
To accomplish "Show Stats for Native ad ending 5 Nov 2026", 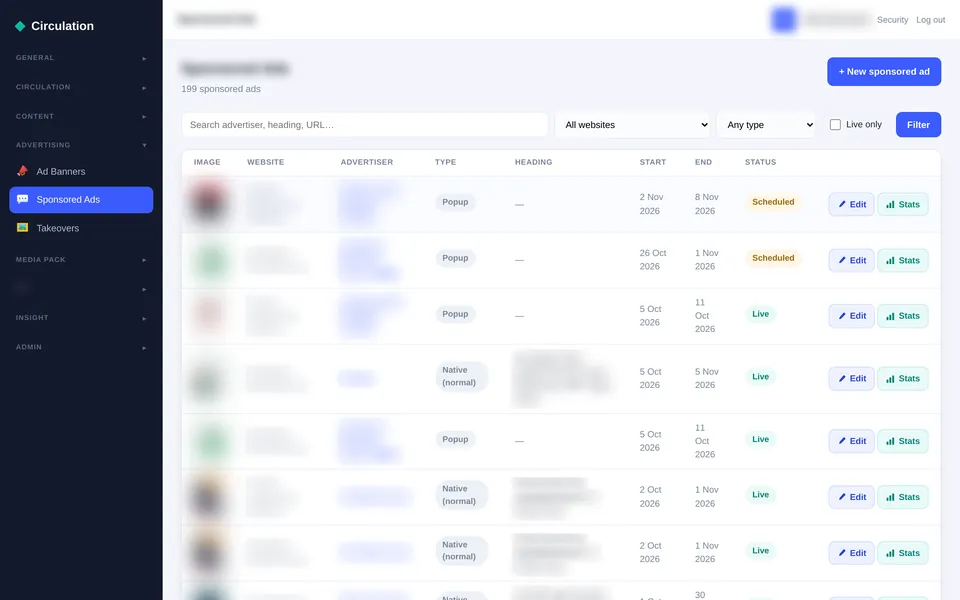I will (902, 378).
